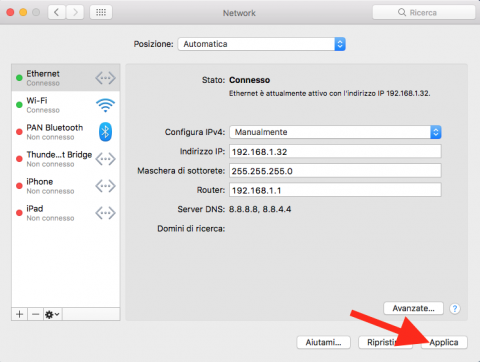Select PAN Bluetooth in service list
The width and height of the screenshot is (480, 362).
pyautogui.click(x=66, y=132)
